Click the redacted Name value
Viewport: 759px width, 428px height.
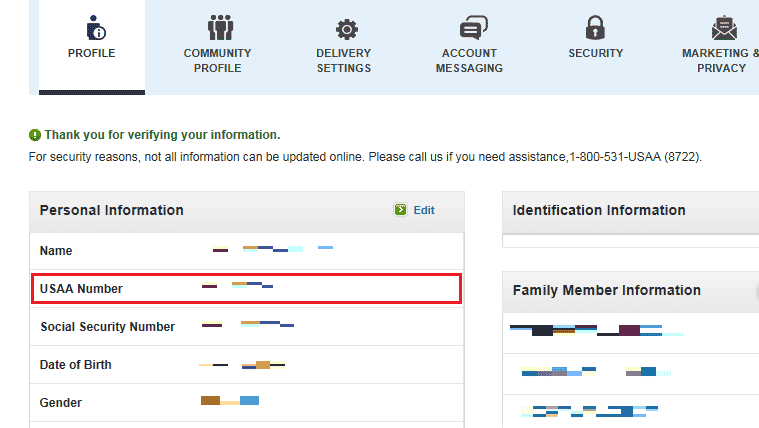click(273, 249)
